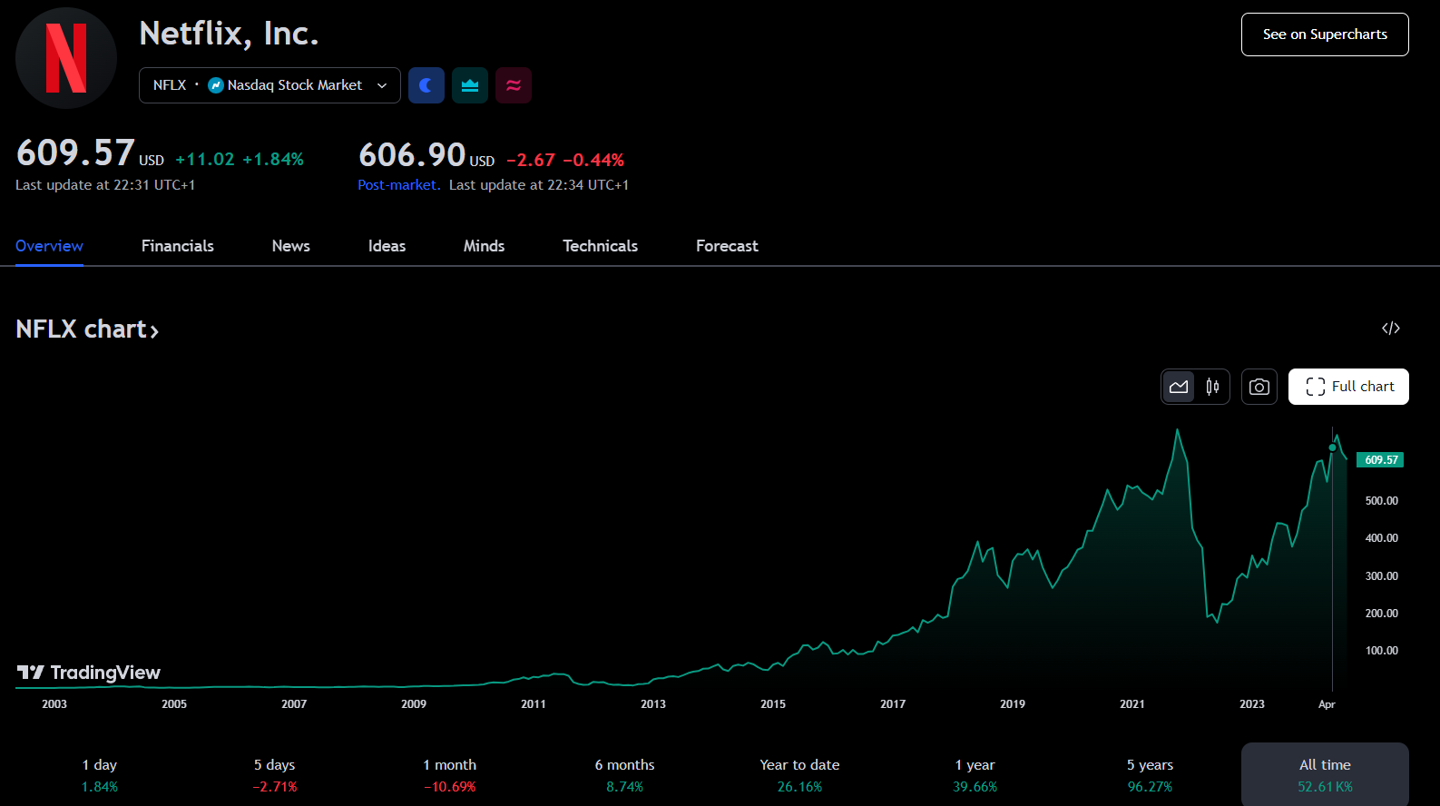Image resolution: width=1440 pixels, height=806 pixels.
Task: Select the 1 month range
Action: point(449,775)
